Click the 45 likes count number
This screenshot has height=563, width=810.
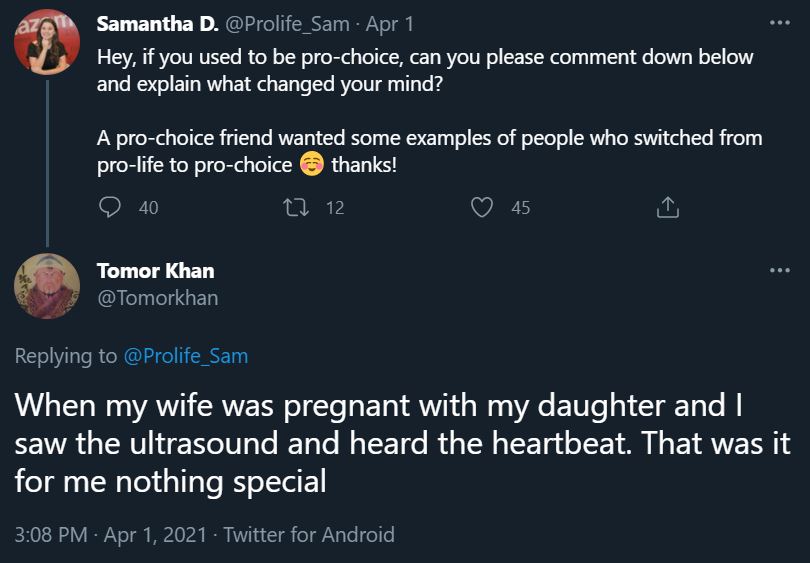(x=520, y=208)
